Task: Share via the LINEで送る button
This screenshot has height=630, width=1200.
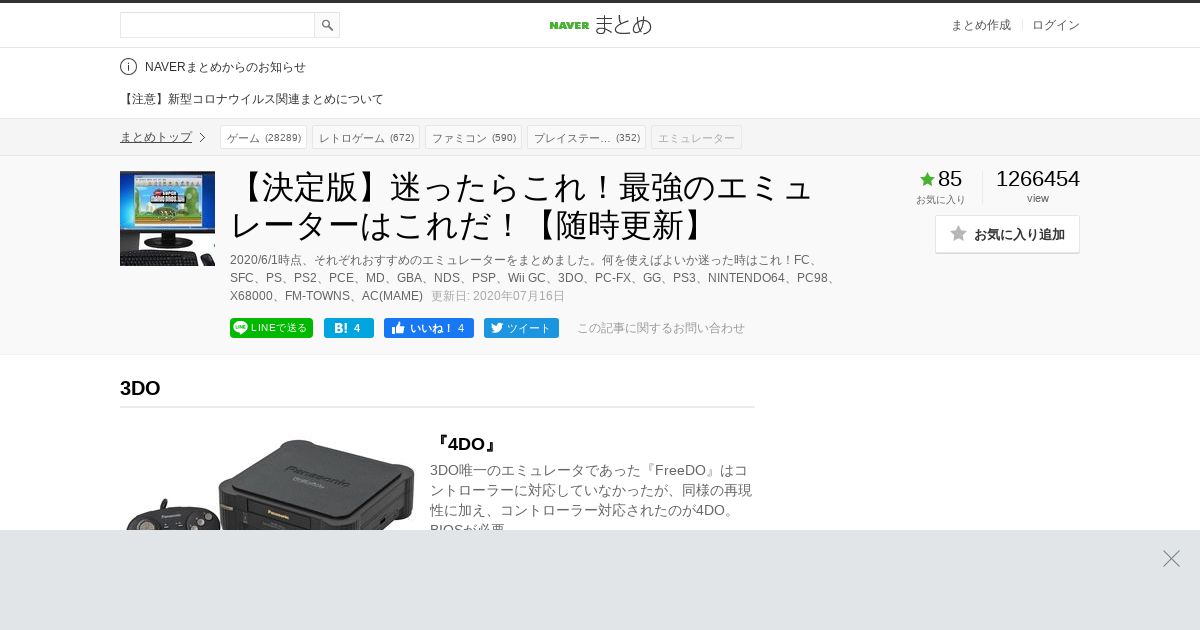Action: 271,328
